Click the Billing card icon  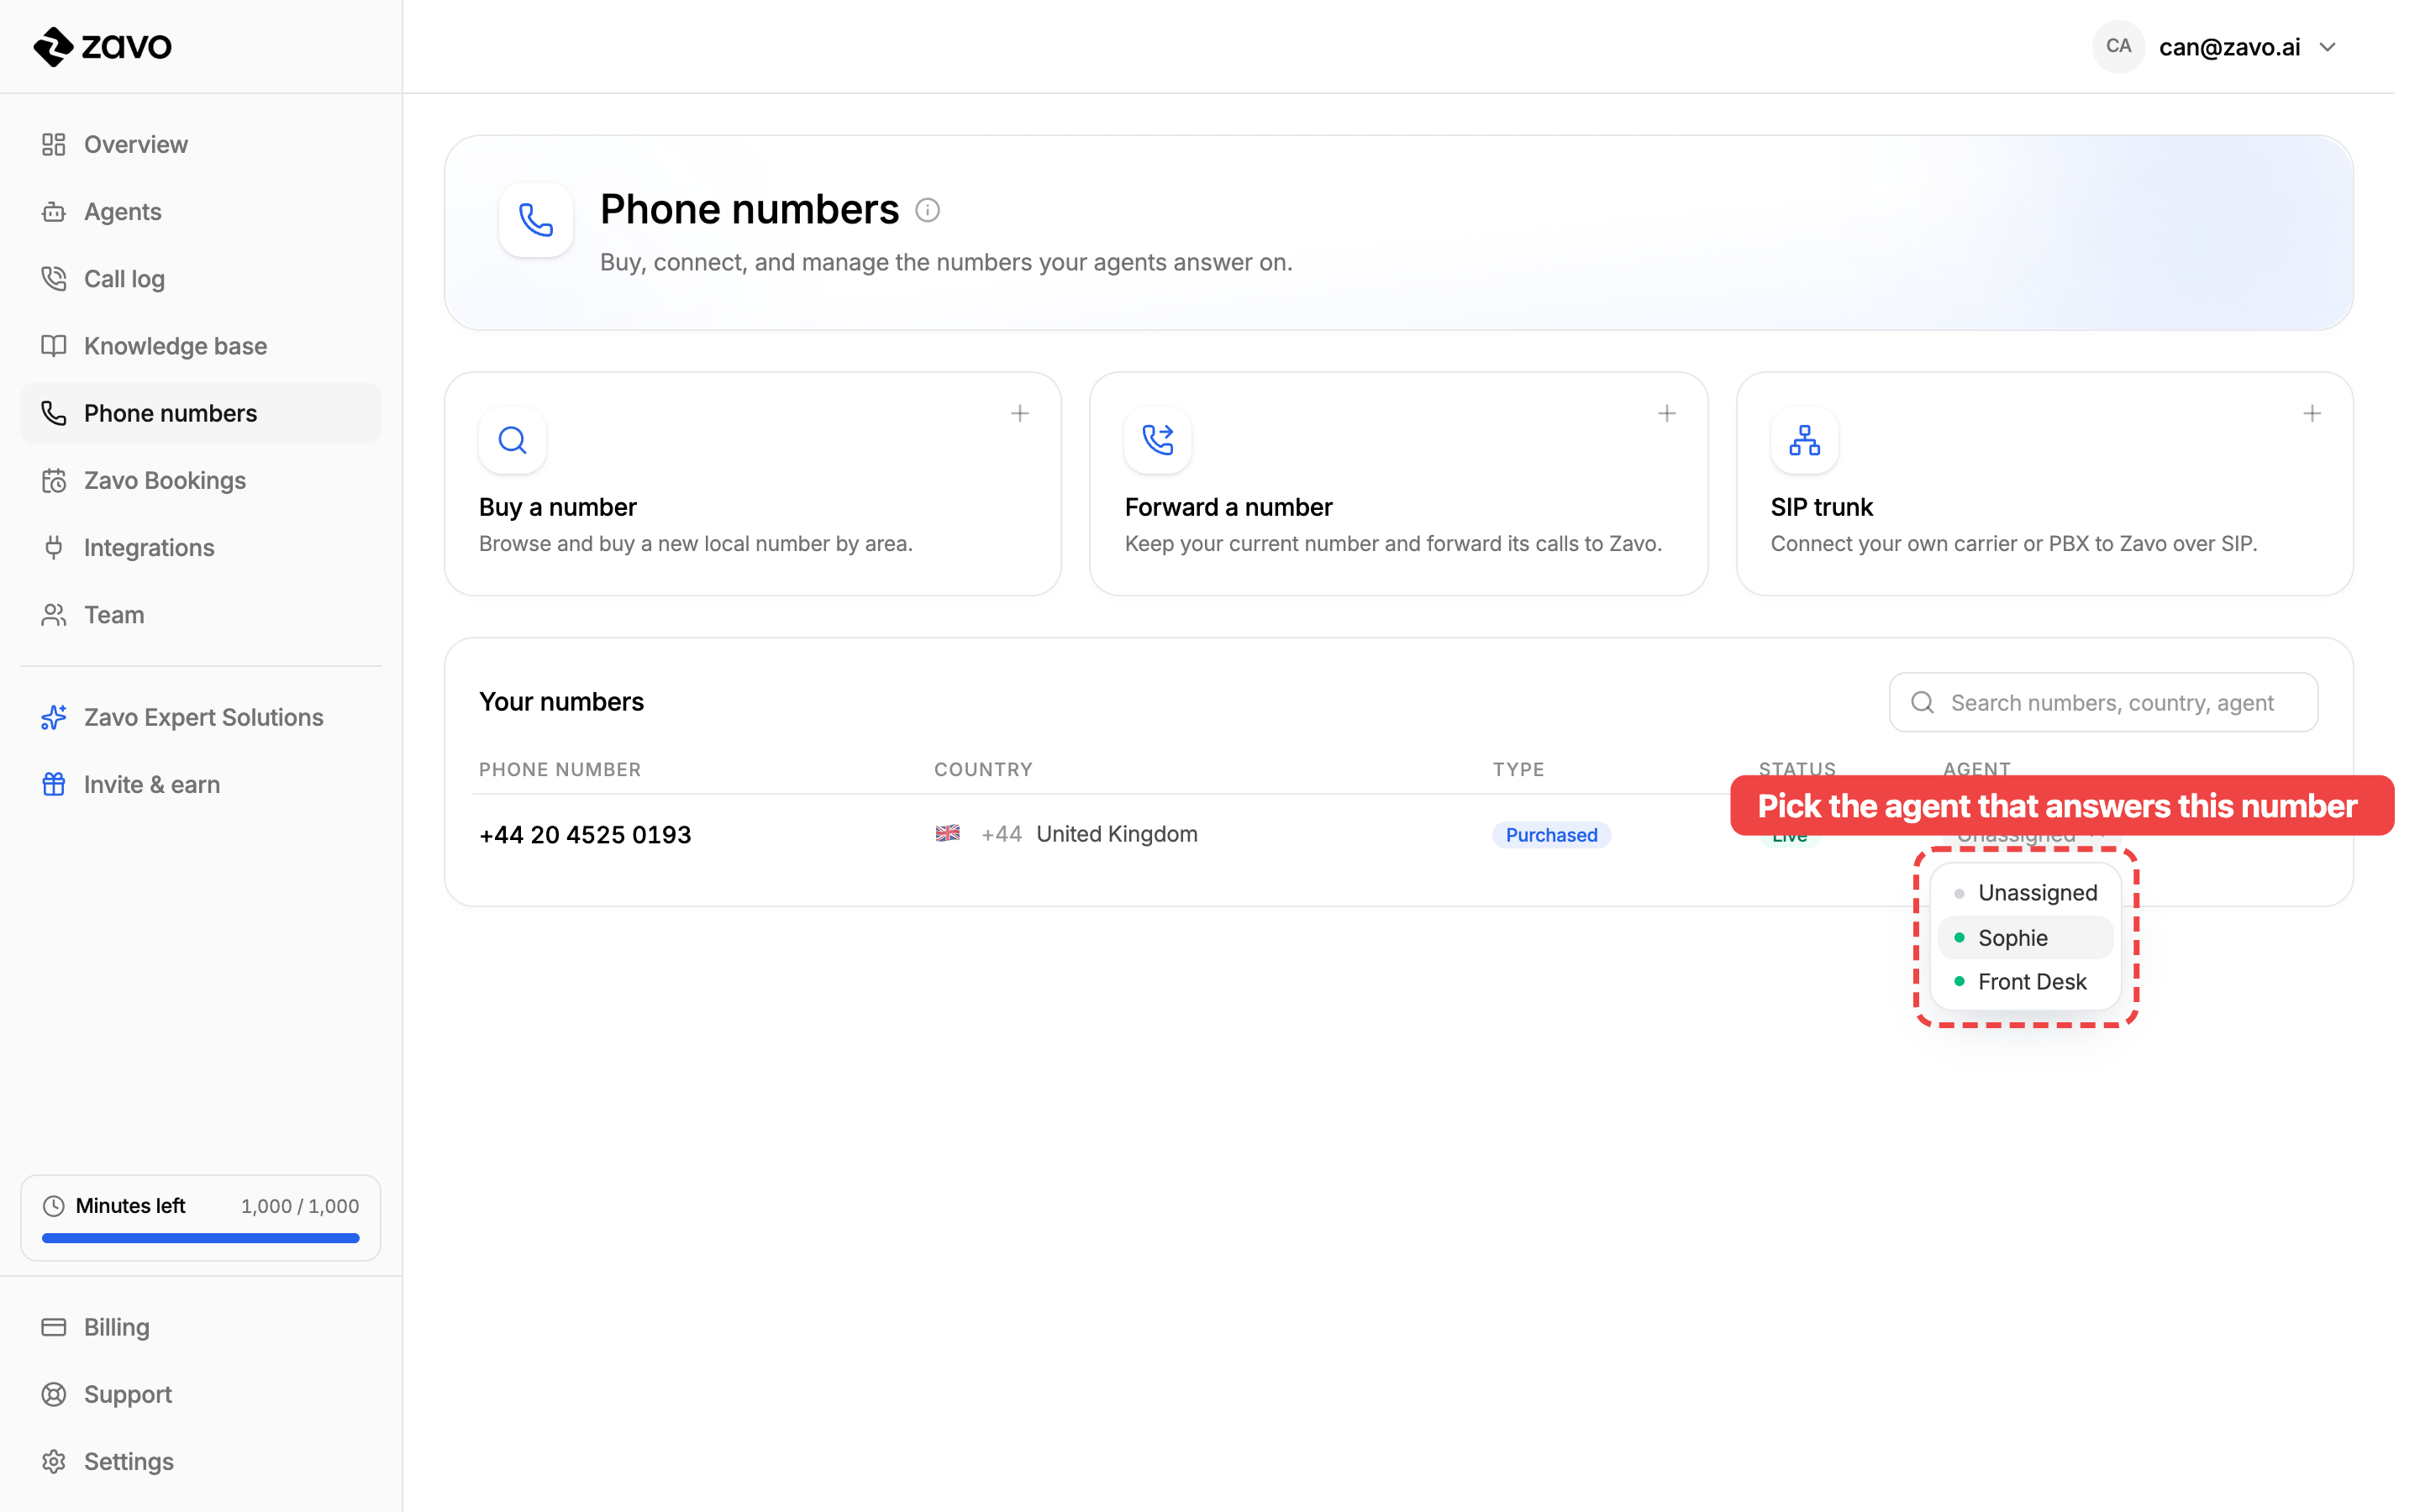pos(54,1327)
